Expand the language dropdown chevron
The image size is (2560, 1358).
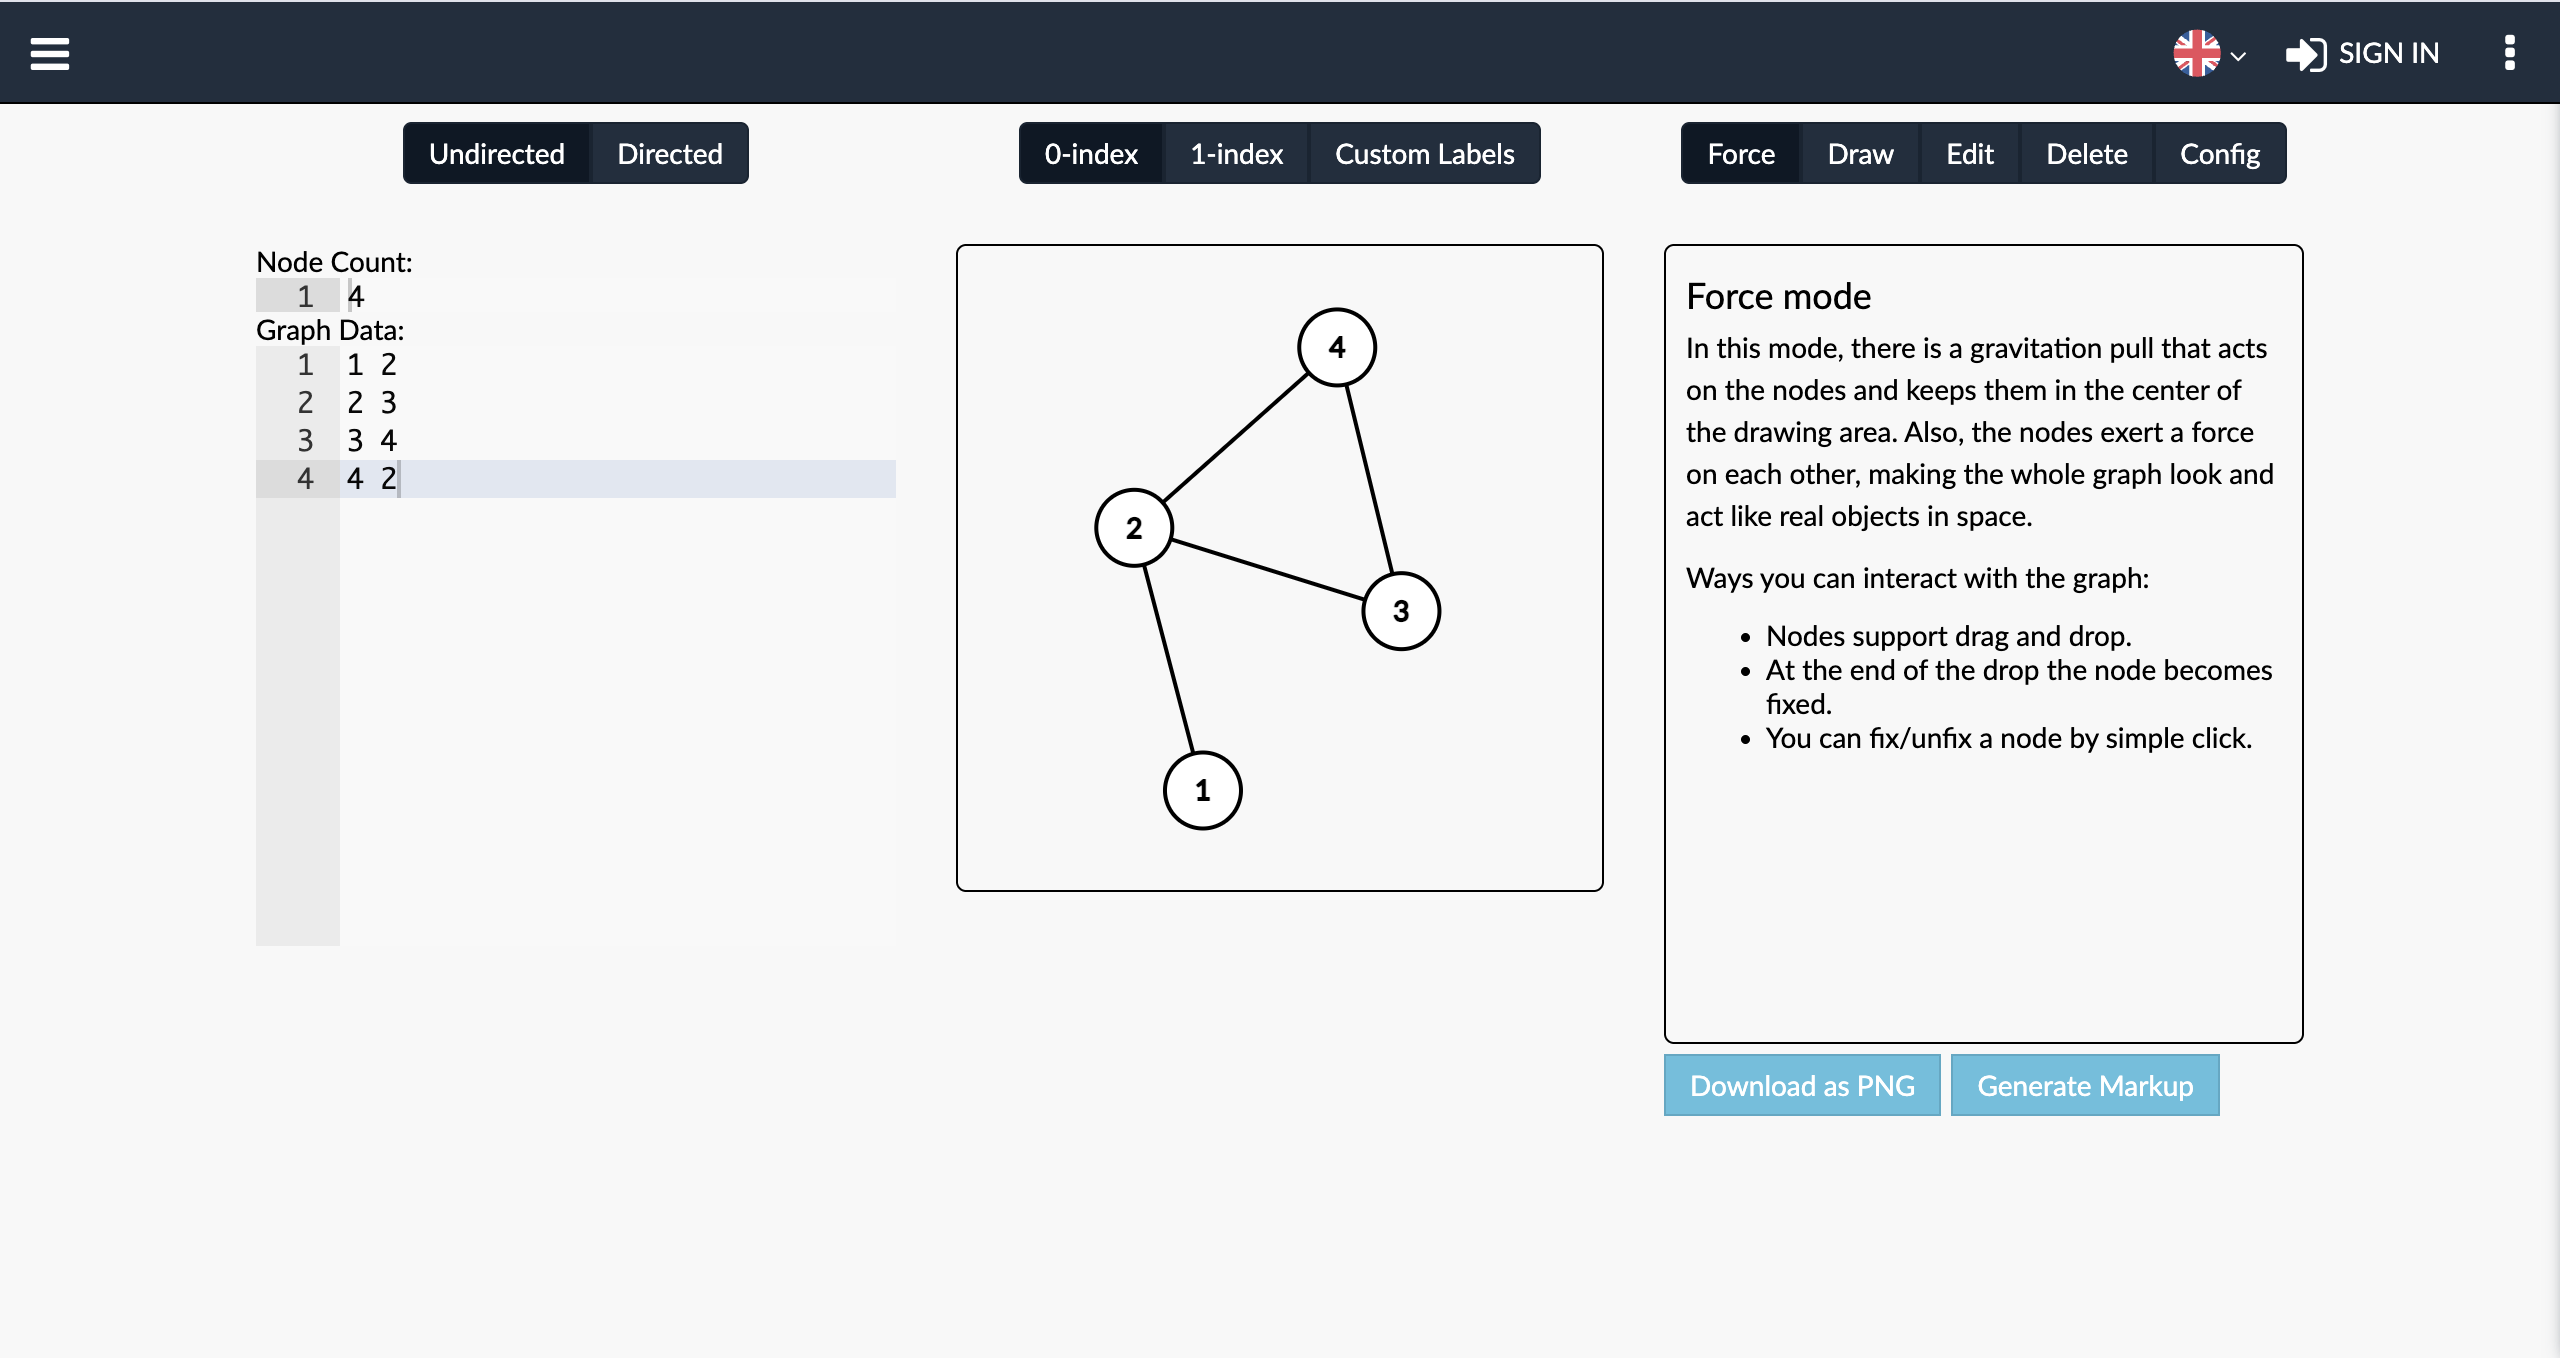(2239, 56)
